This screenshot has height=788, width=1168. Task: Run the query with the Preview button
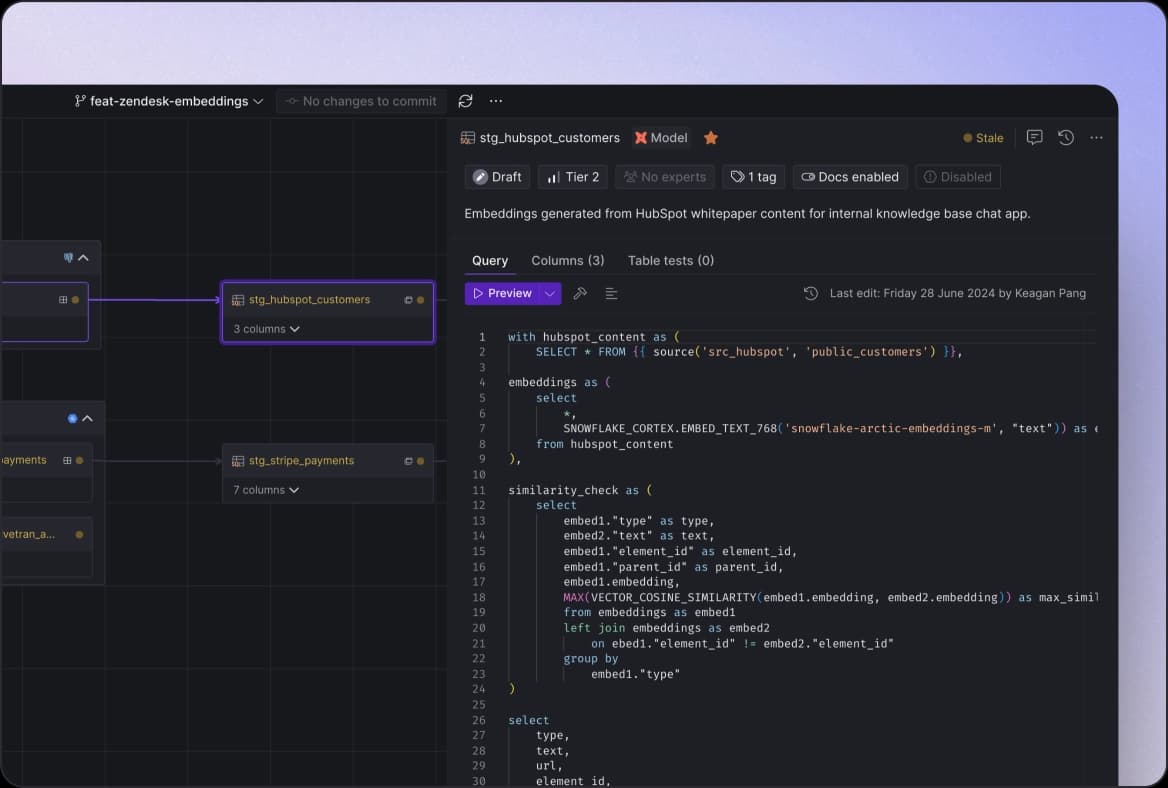click(x=501, y=293)
